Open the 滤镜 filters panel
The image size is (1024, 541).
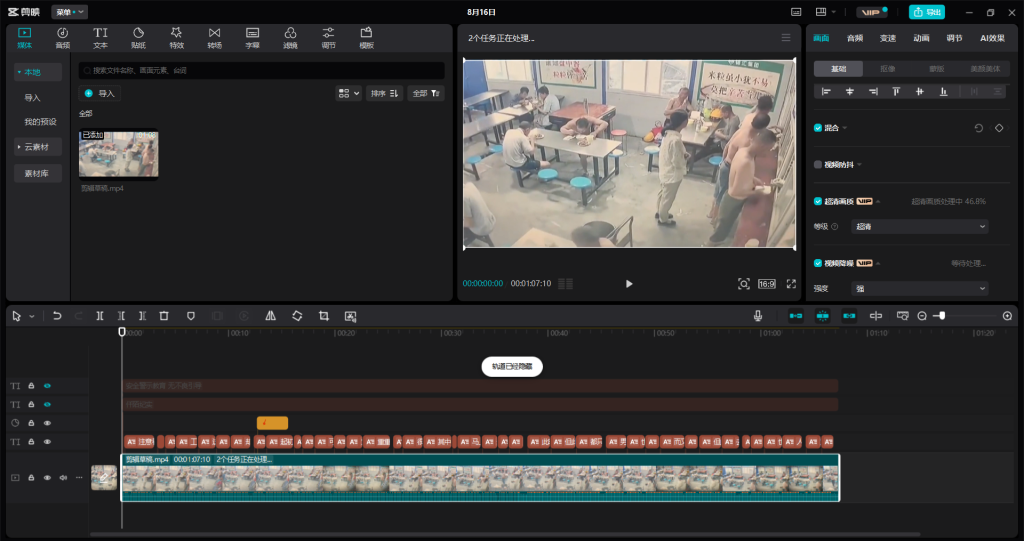pos(290,38)
